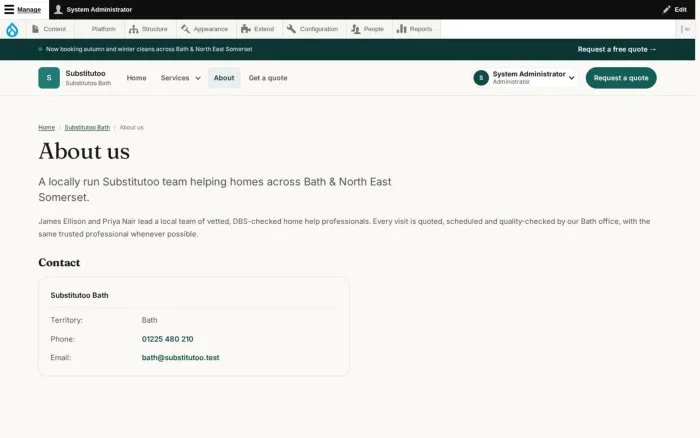The image size is (700, 438).
Task: Click the pencil Edit icon
Action: [x=666, y=9]
